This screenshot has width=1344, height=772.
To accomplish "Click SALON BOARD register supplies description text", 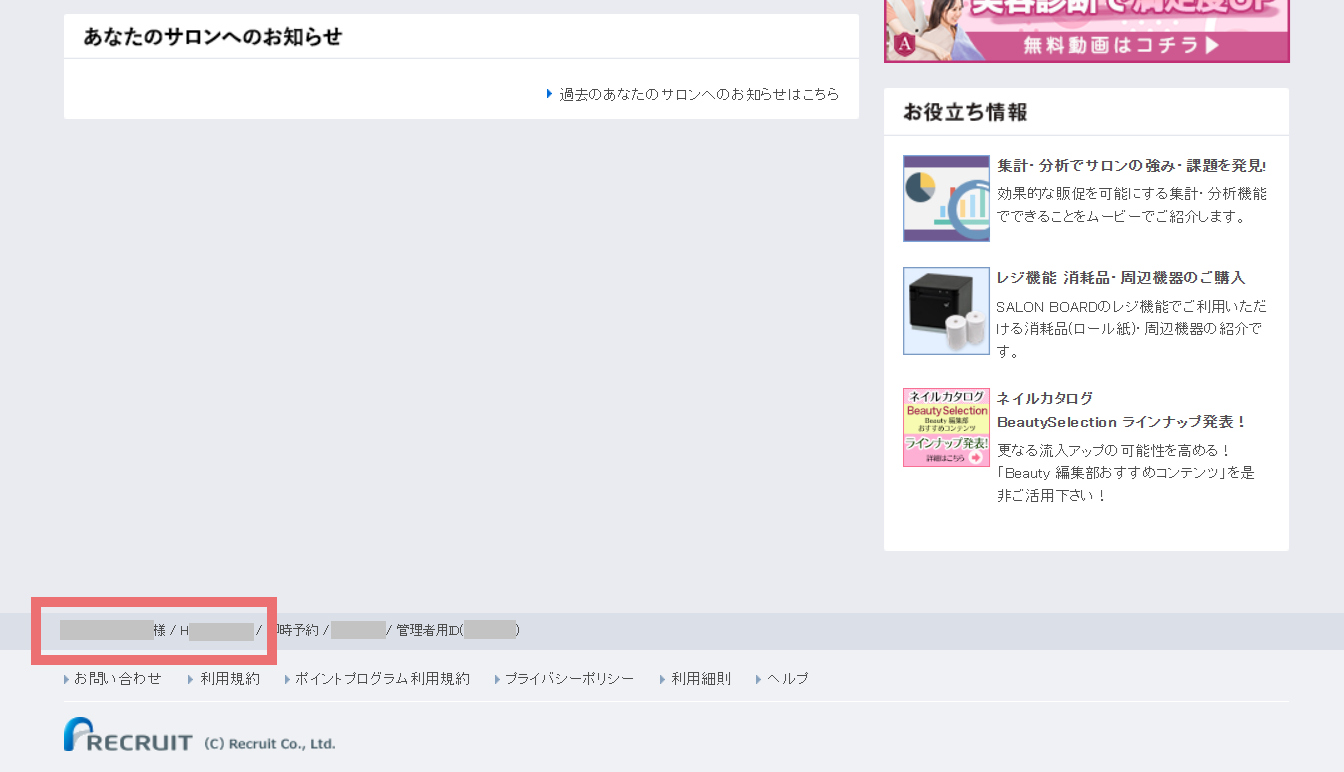I will [x=1131, y=328].
